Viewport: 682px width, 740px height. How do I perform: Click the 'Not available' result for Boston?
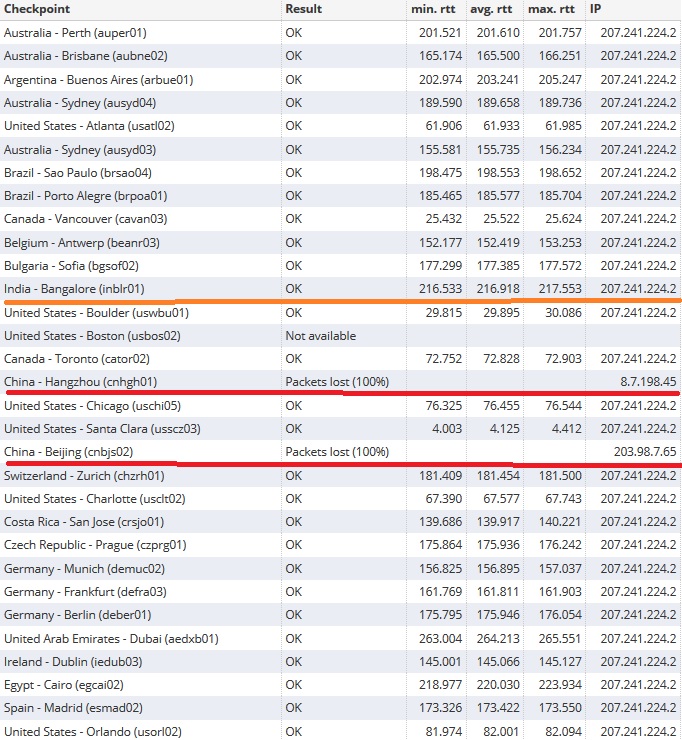[x=320, y=336]
